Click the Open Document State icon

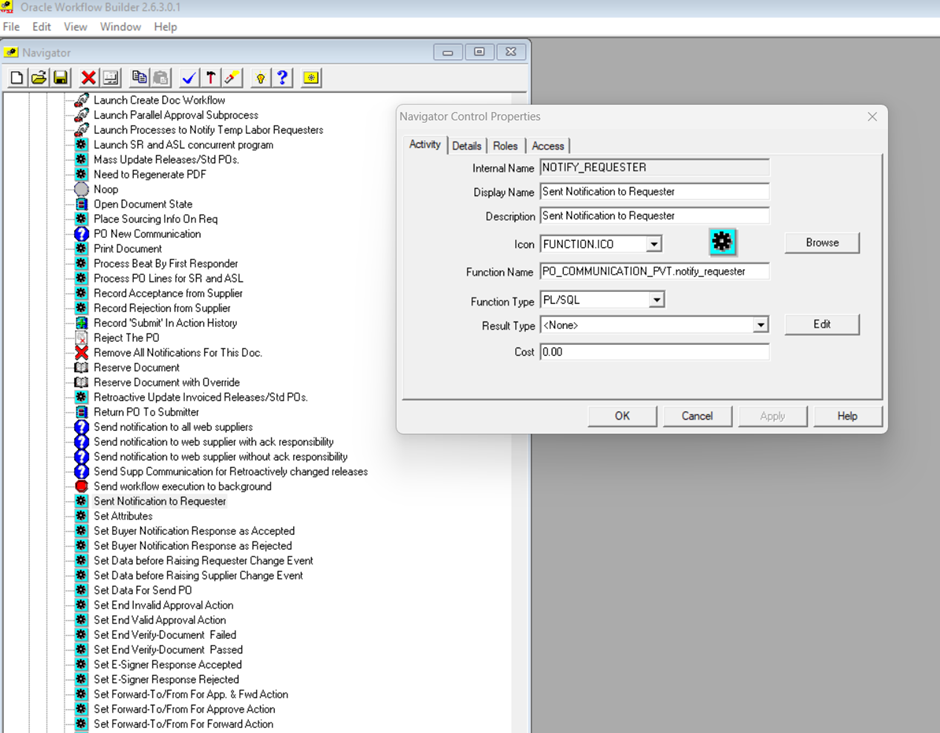point(81,204)
